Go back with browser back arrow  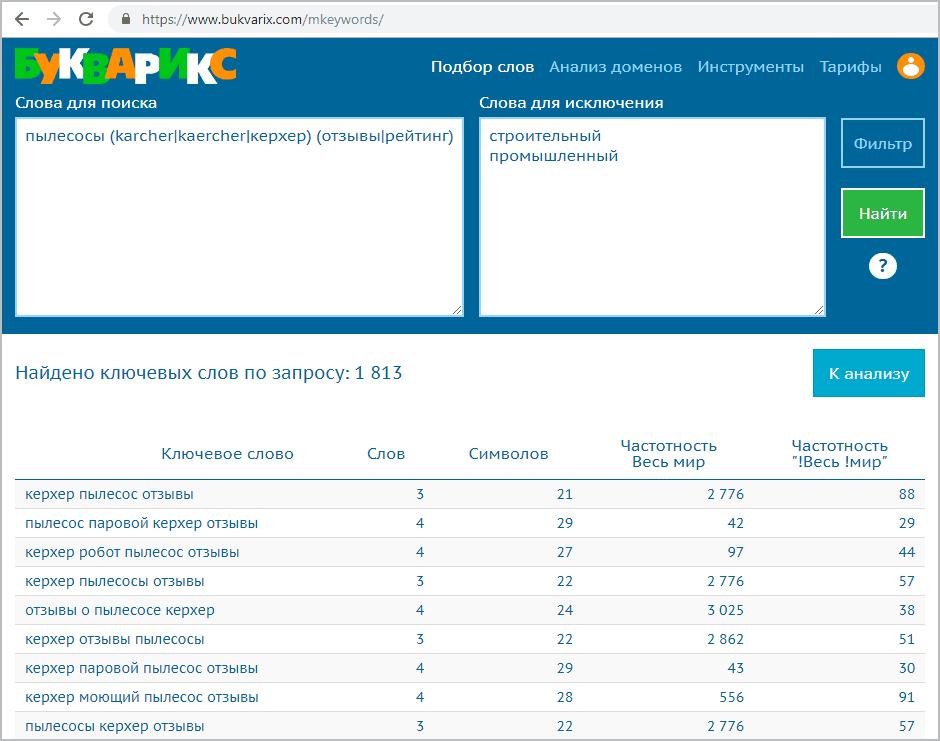pos(22,19)
